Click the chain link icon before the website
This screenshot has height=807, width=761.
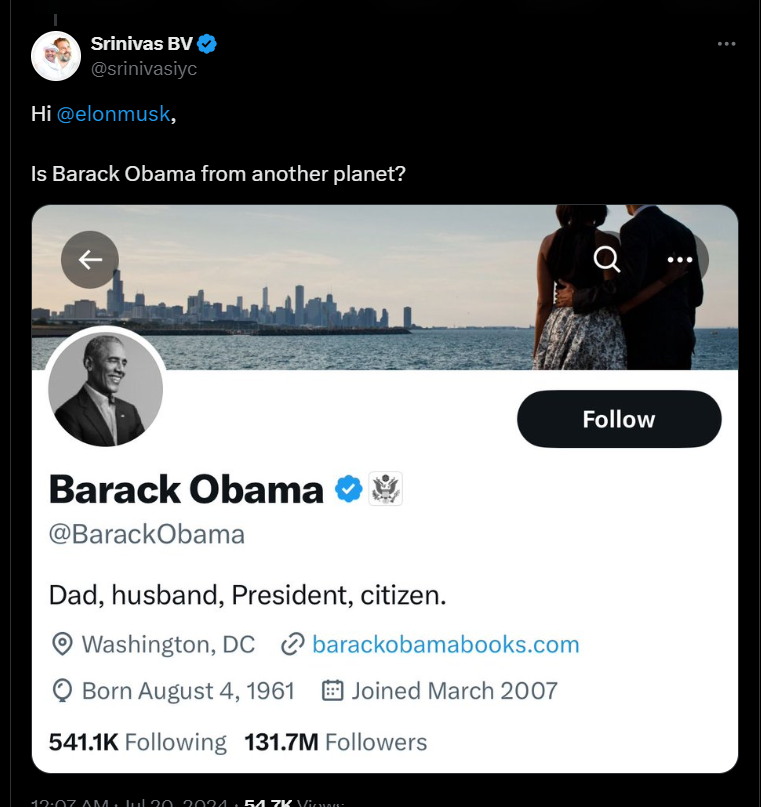pyautogui.click(x=293, y=645)
